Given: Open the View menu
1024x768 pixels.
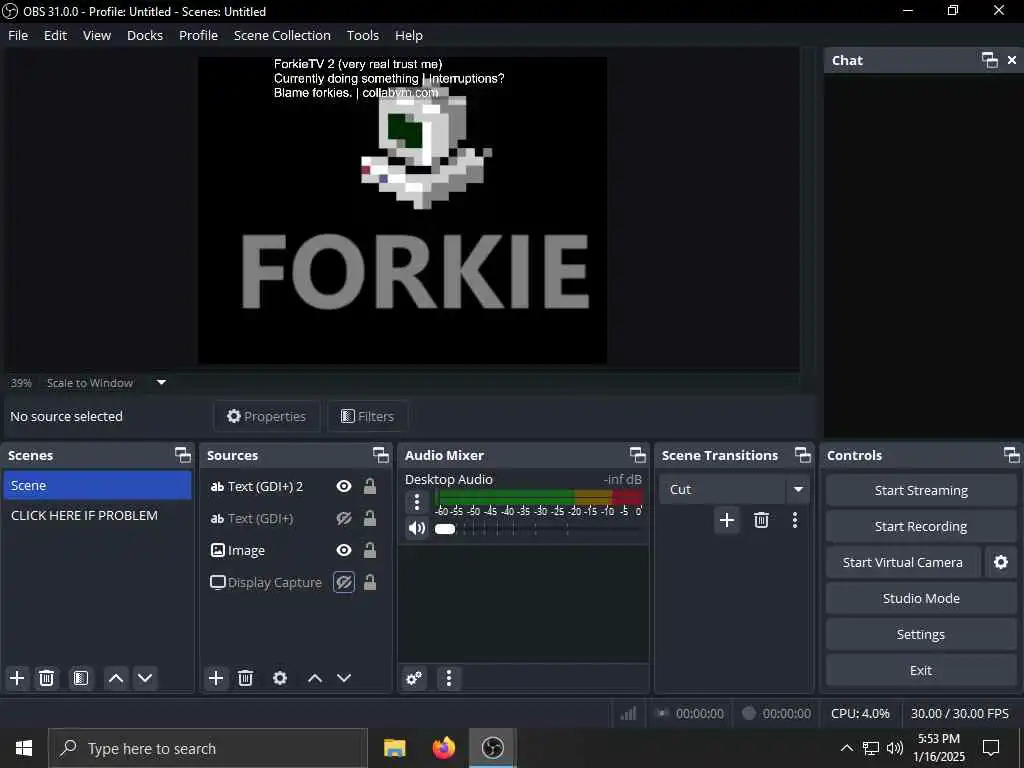Looking at the screenshot, I should coord(97,35).
